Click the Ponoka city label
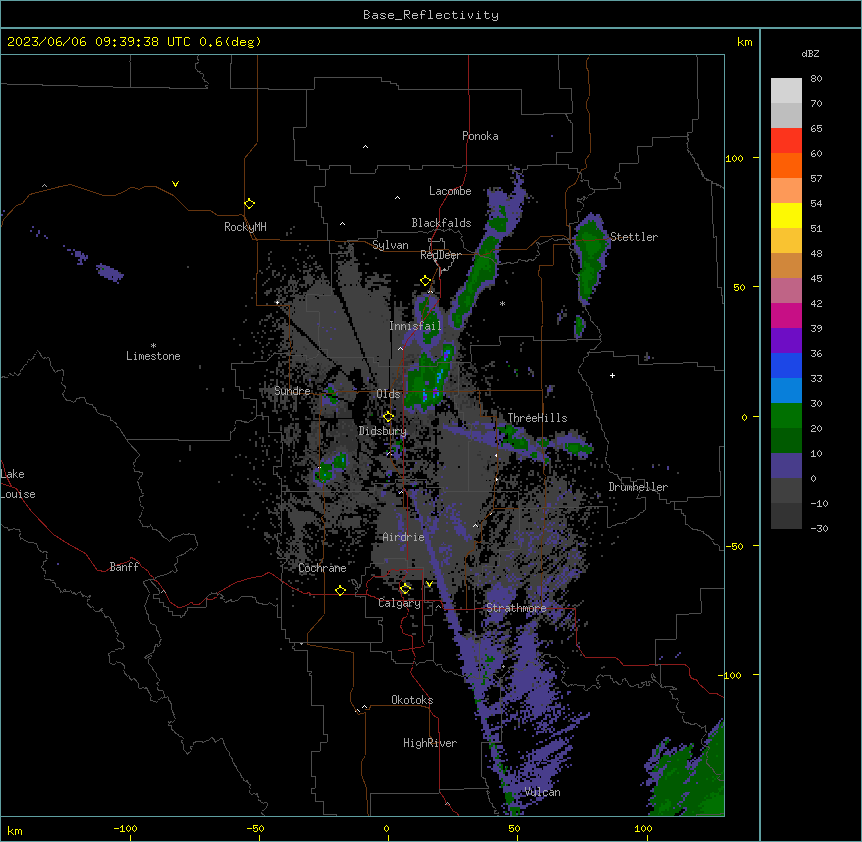This screenshot has height=842, width=862. [480, 136]
